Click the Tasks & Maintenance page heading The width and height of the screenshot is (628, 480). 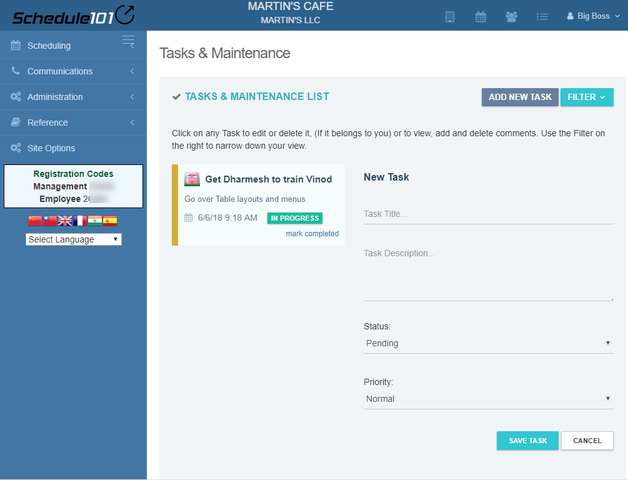click(225, 53)
